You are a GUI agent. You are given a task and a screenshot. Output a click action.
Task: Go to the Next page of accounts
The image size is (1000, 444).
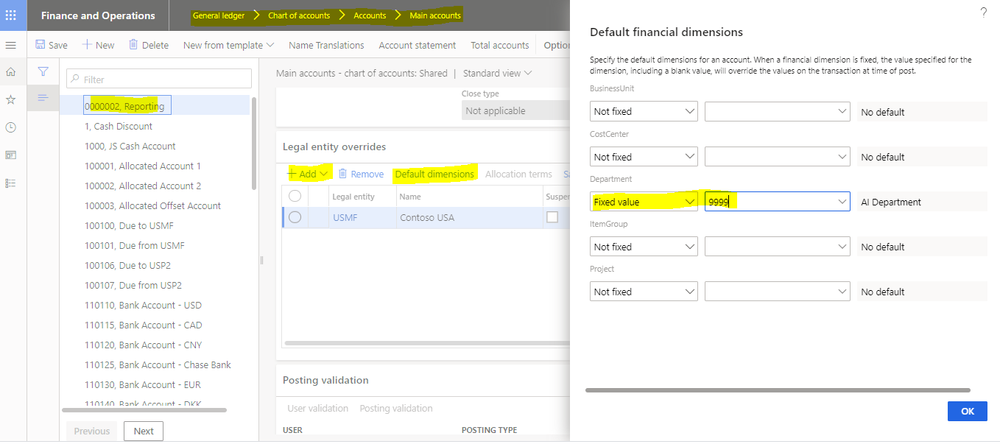click(143, 431)
